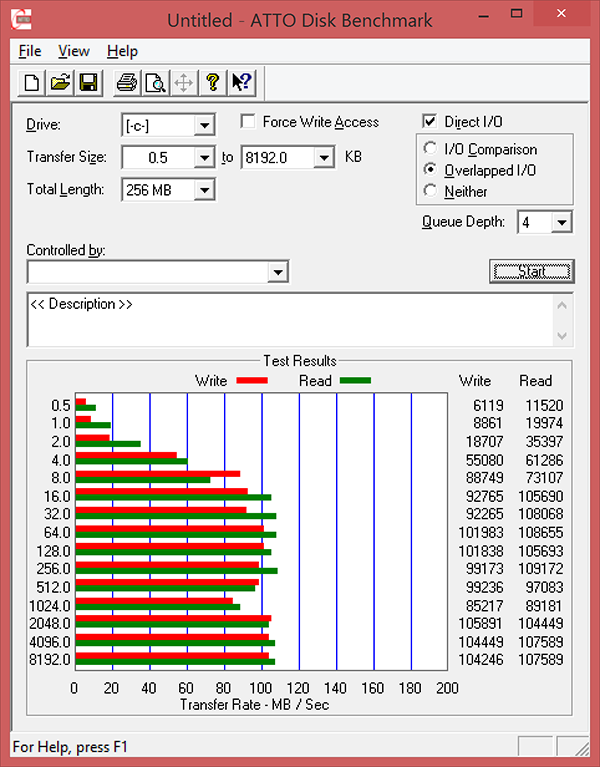Click the Read value 89181
The height and width of the screenshot is (767, 600).
[x=544, y=606]
